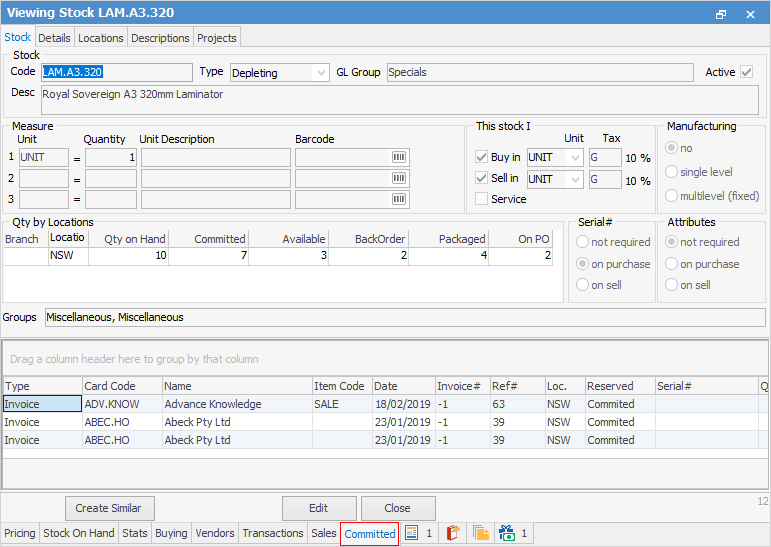Click the barcode icon in measure row 1
This screenshot has height=547, width=771.
398,158
